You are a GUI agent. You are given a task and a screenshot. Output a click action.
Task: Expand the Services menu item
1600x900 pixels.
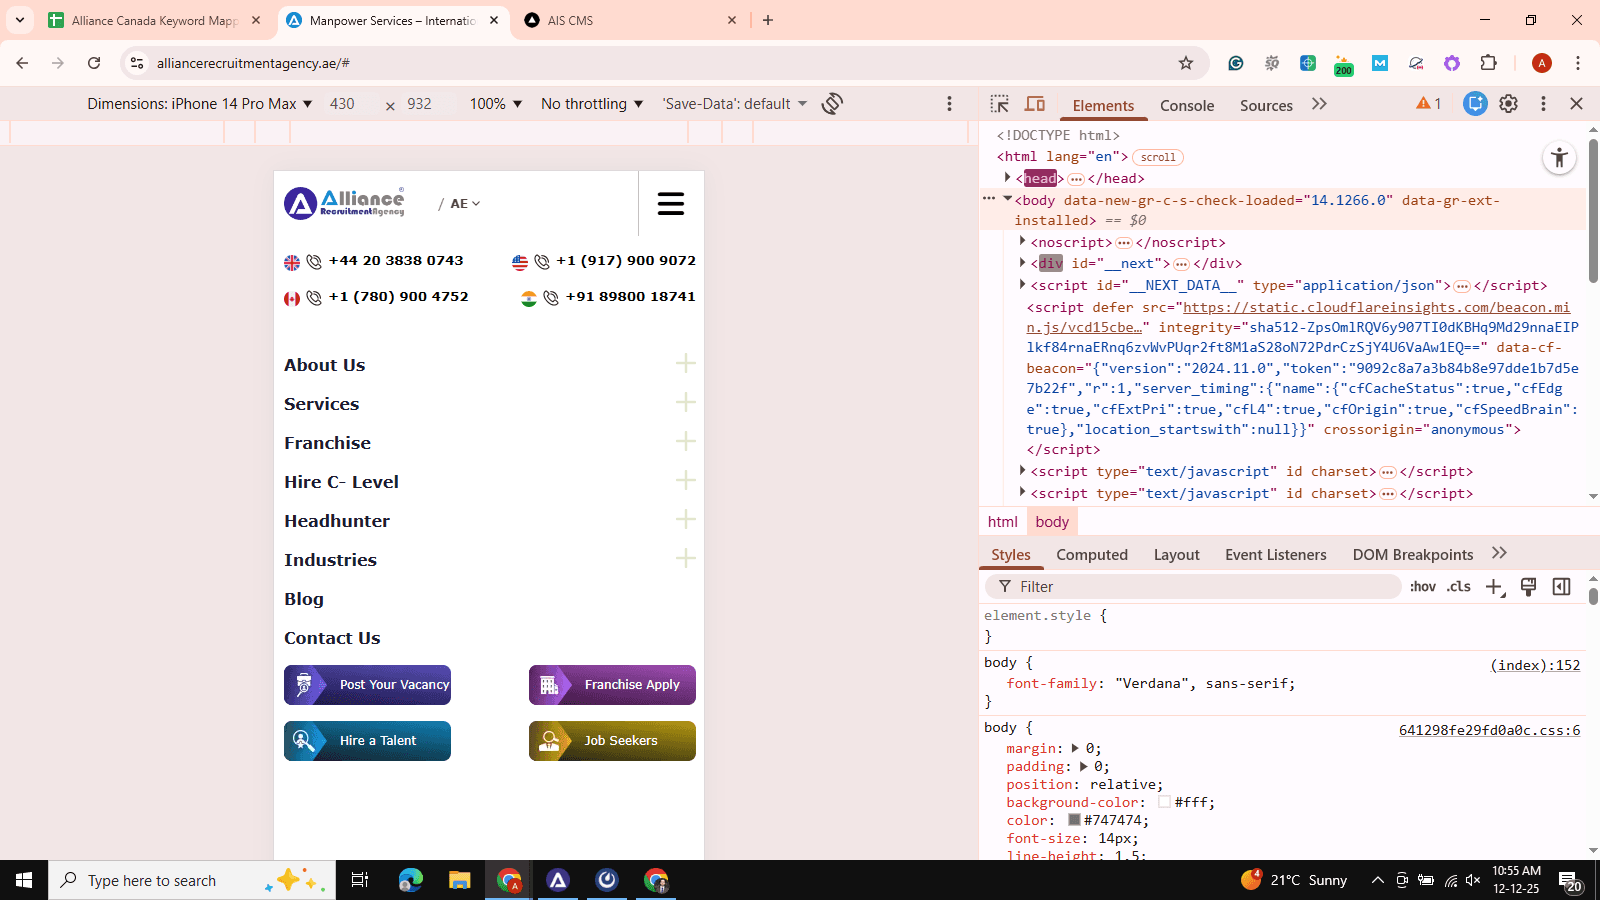tap(685, 403)
